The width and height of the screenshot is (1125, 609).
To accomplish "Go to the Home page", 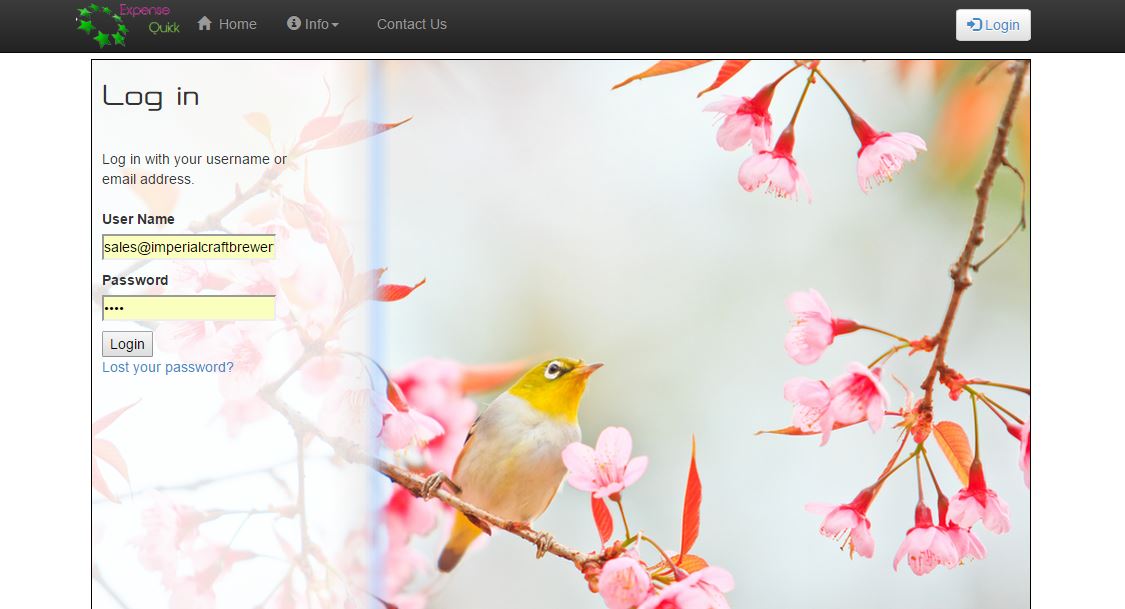I will pyautogui.click(x=237, y=24).
